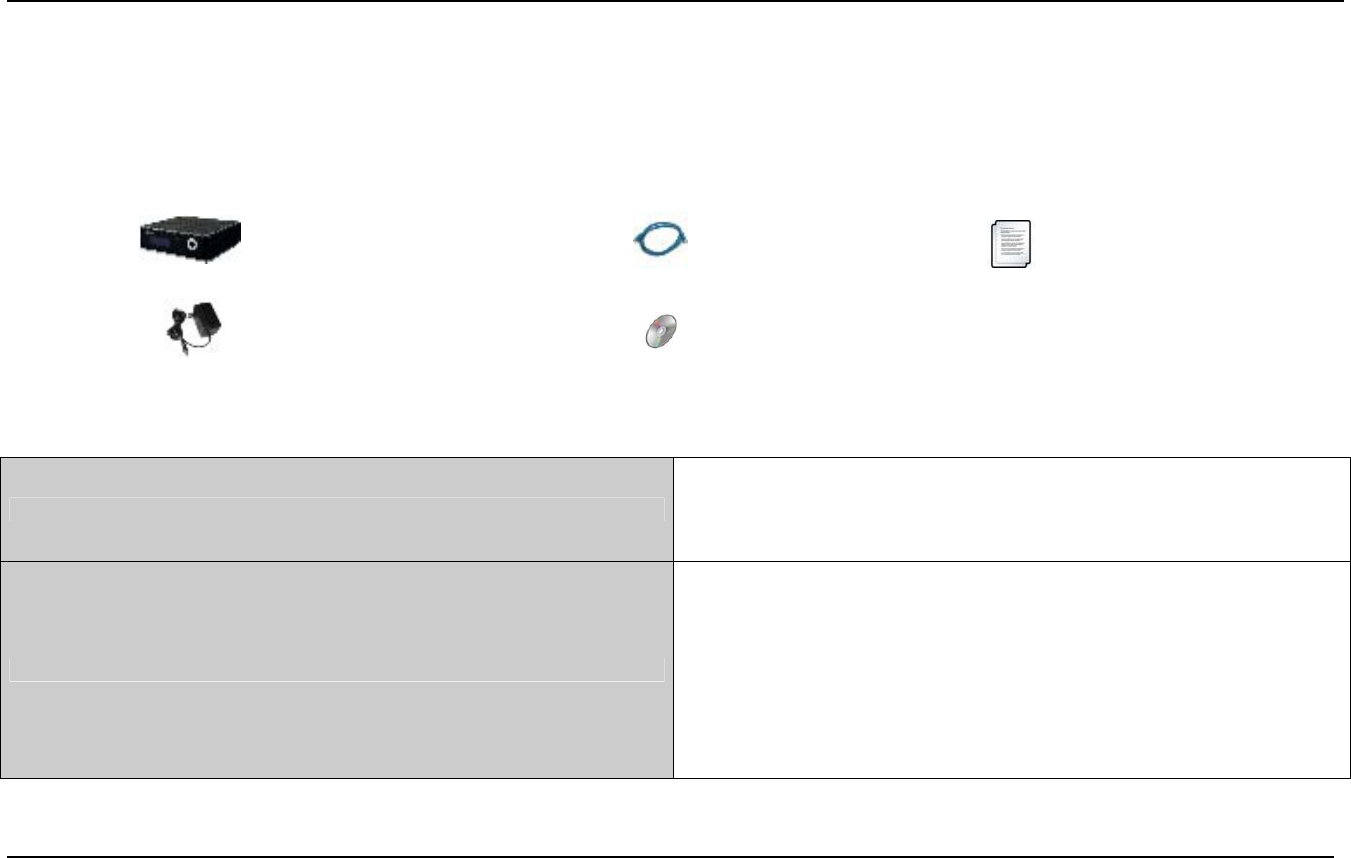The height and width of the screenshot is (858, 1351).
Task: Click the horizontal rule at the page top
Action: 675,1
